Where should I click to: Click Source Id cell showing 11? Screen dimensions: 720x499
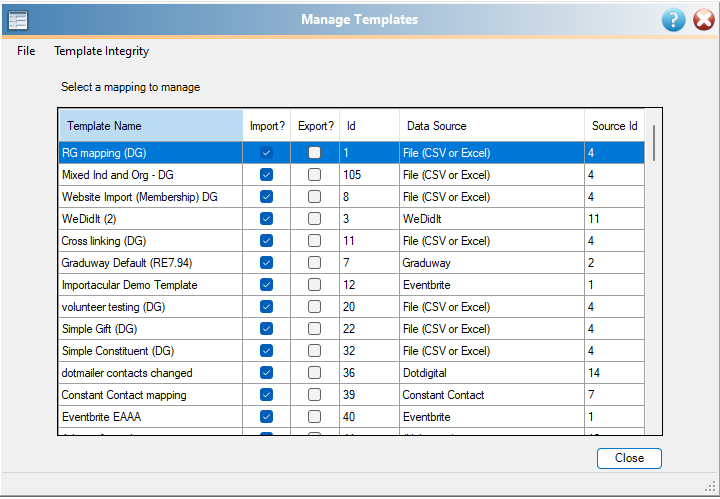tap(614, 219)
